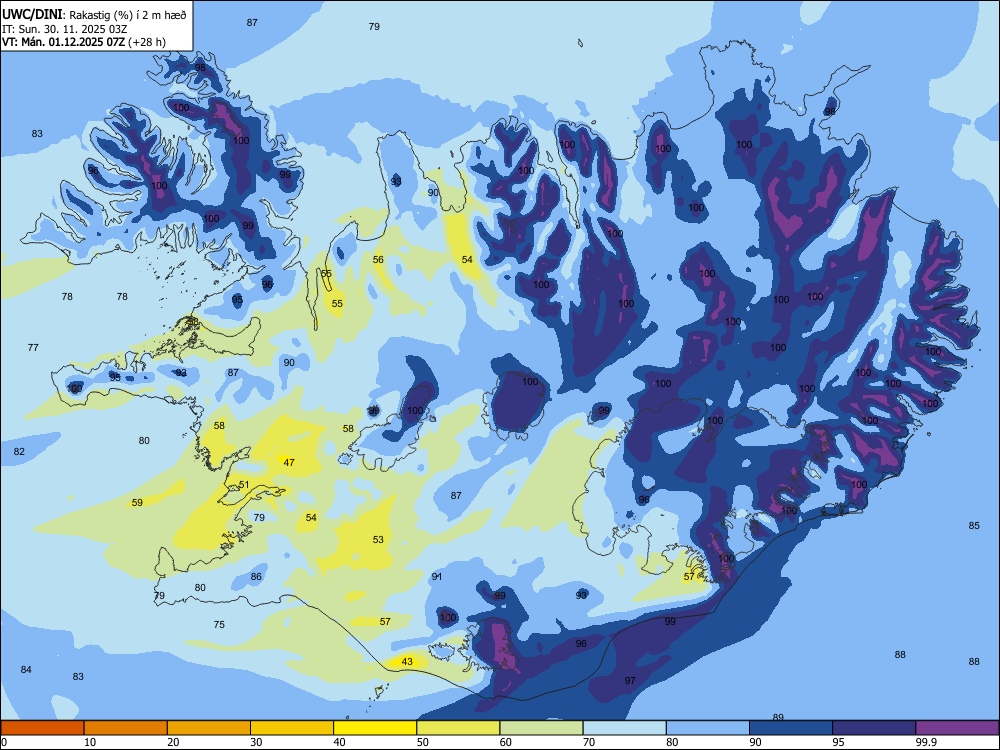Click the map value 84
The image size is (1000, 750).
[x=26, y=670]
